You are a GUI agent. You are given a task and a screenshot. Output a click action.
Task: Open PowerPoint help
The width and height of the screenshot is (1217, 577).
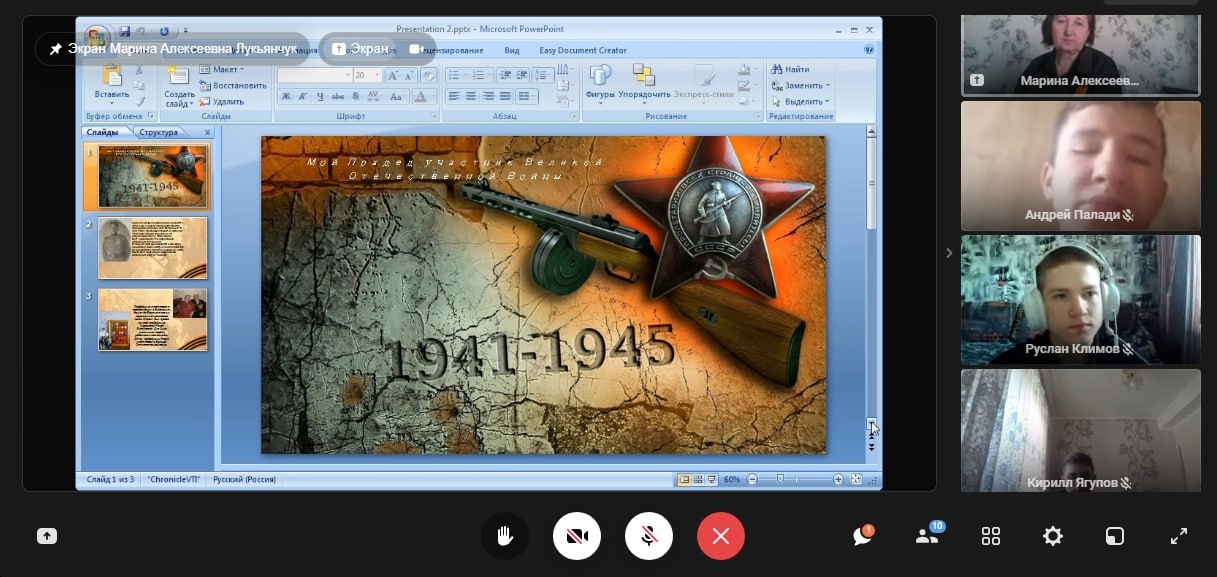tap(869, 49)
